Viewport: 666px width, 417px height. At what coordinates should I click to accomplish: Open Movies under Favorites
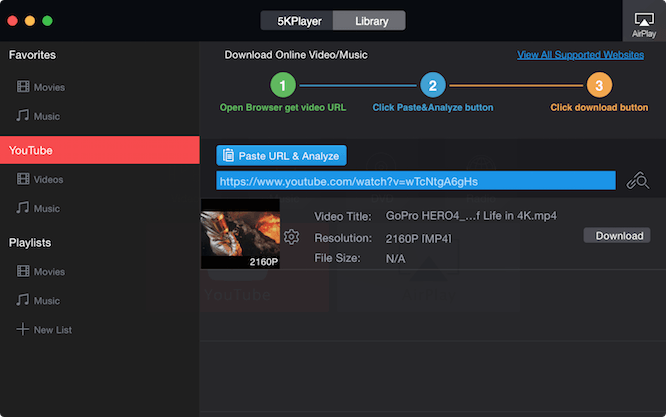tap(41, 87)
